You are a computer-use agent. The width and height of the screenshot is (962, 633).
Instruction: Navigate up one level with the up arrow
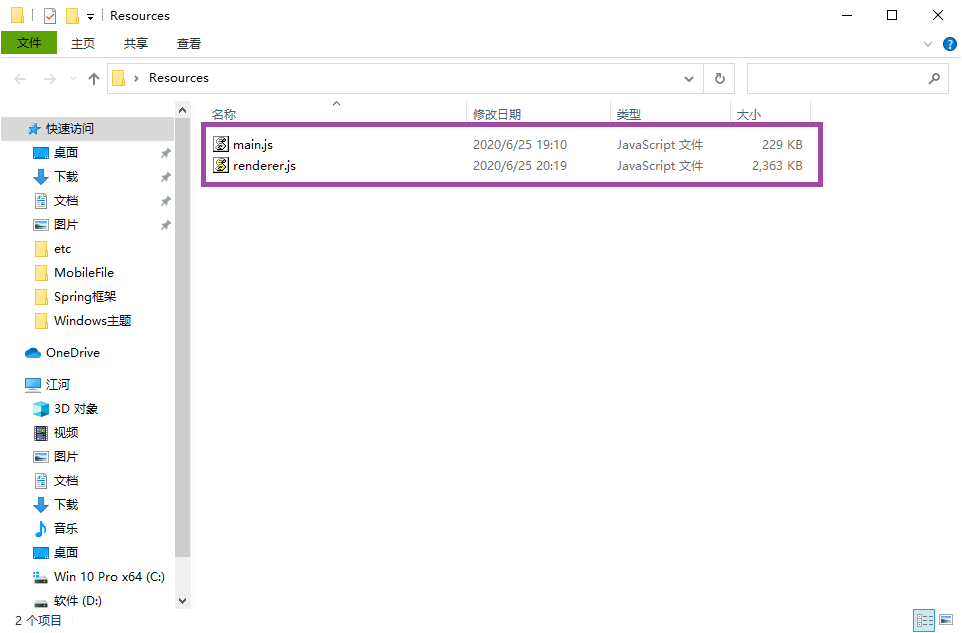(93, 77)
